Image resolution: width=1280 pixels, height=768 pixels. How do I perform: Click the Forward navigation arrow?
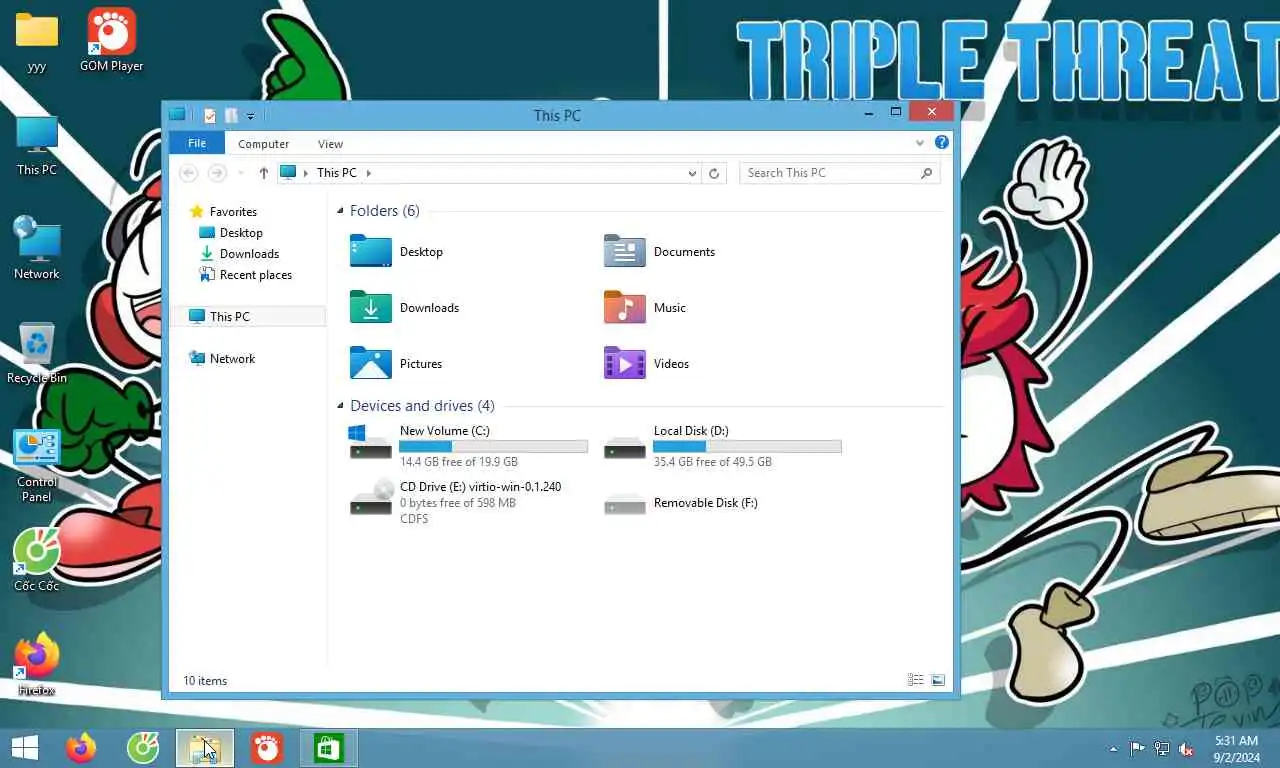(x=217, y=173)
